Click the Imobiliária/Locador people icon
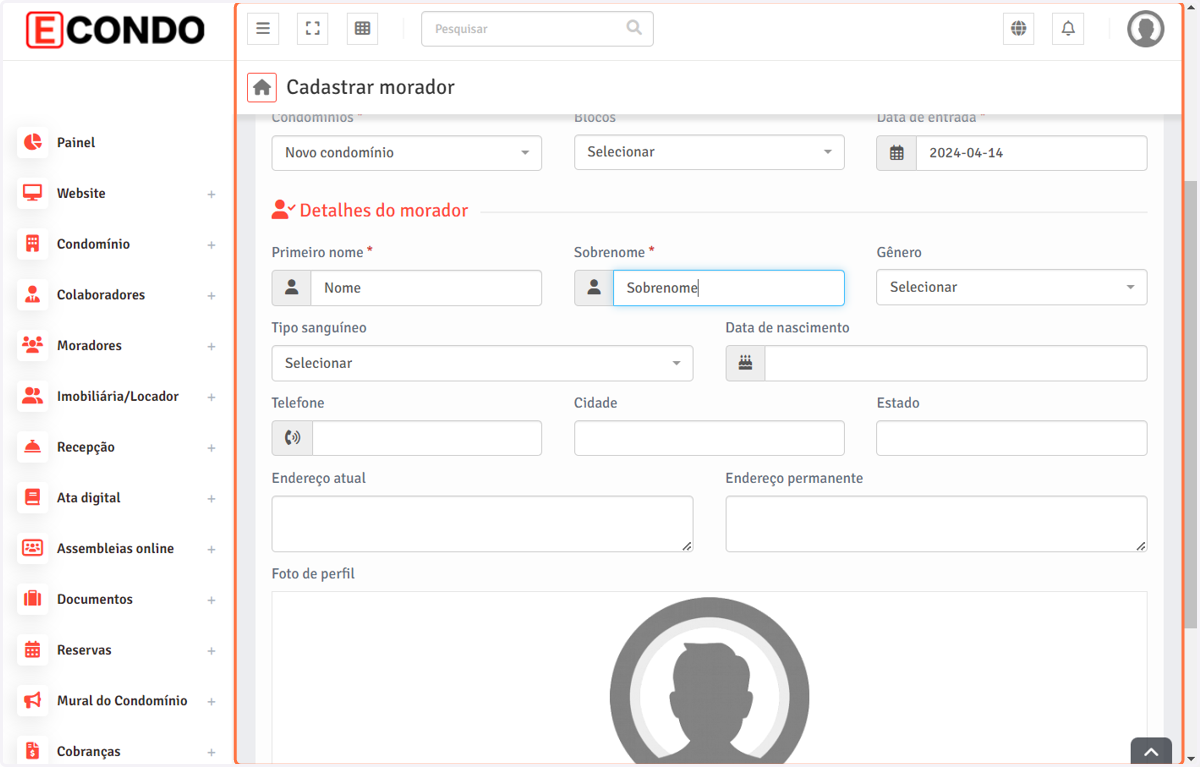 33,396
